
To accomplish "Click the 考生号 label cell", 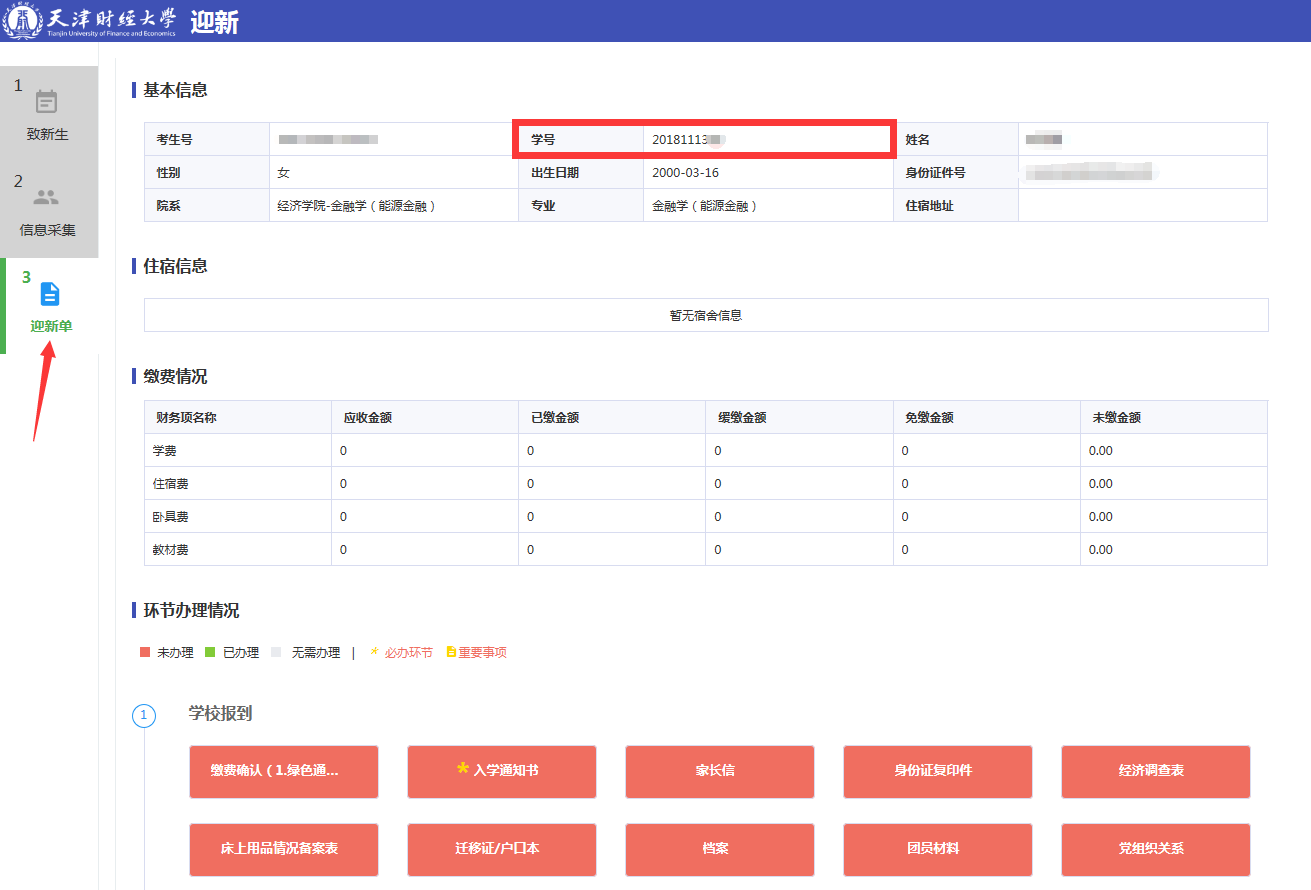I will click(x=207, y=139).
